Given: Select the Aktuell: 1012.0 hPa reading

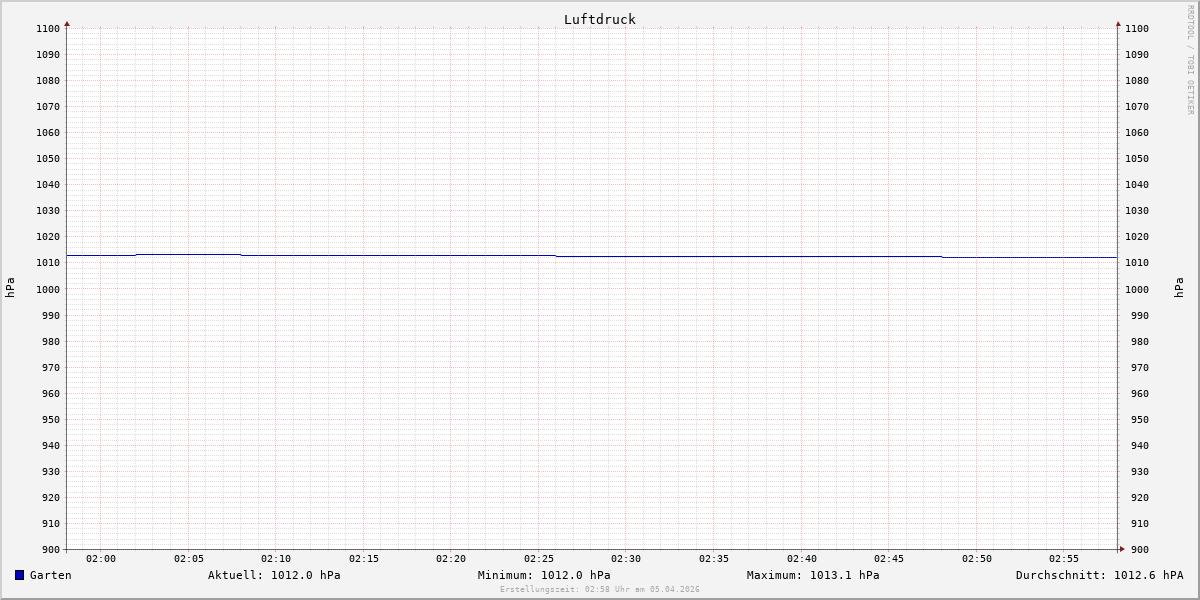Looking at the screenshot, I should (x=274, y=575).
